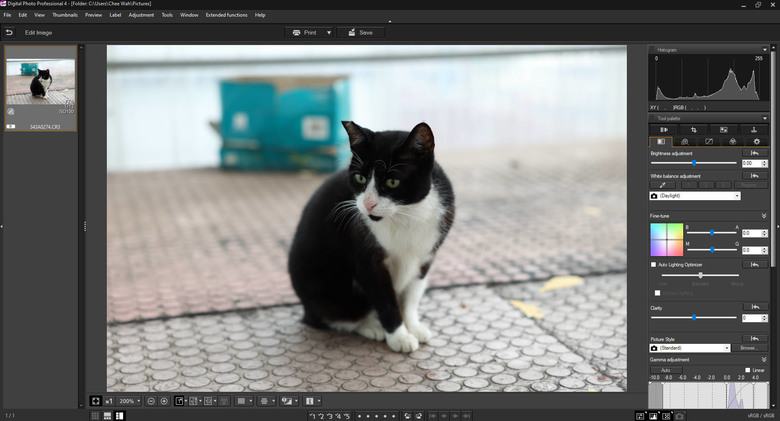Reset Clarity with its undo arrow button
The width and height of the screenshot is (780, 421).
coord(755,307)
